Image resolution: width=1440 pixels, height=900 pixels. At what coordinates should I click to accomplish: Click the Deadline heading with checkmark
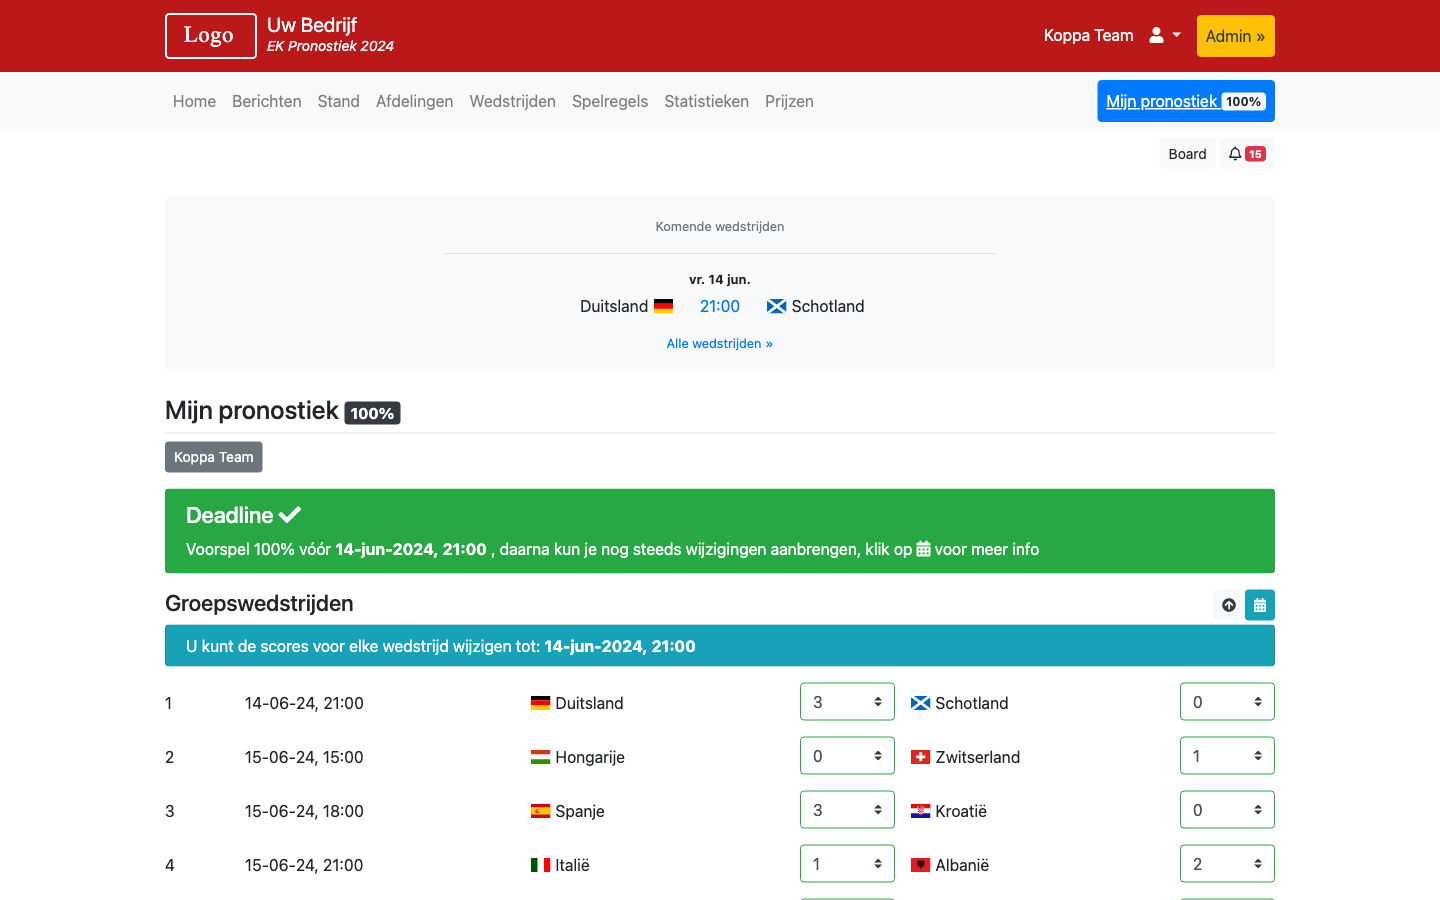pos(244,515)
